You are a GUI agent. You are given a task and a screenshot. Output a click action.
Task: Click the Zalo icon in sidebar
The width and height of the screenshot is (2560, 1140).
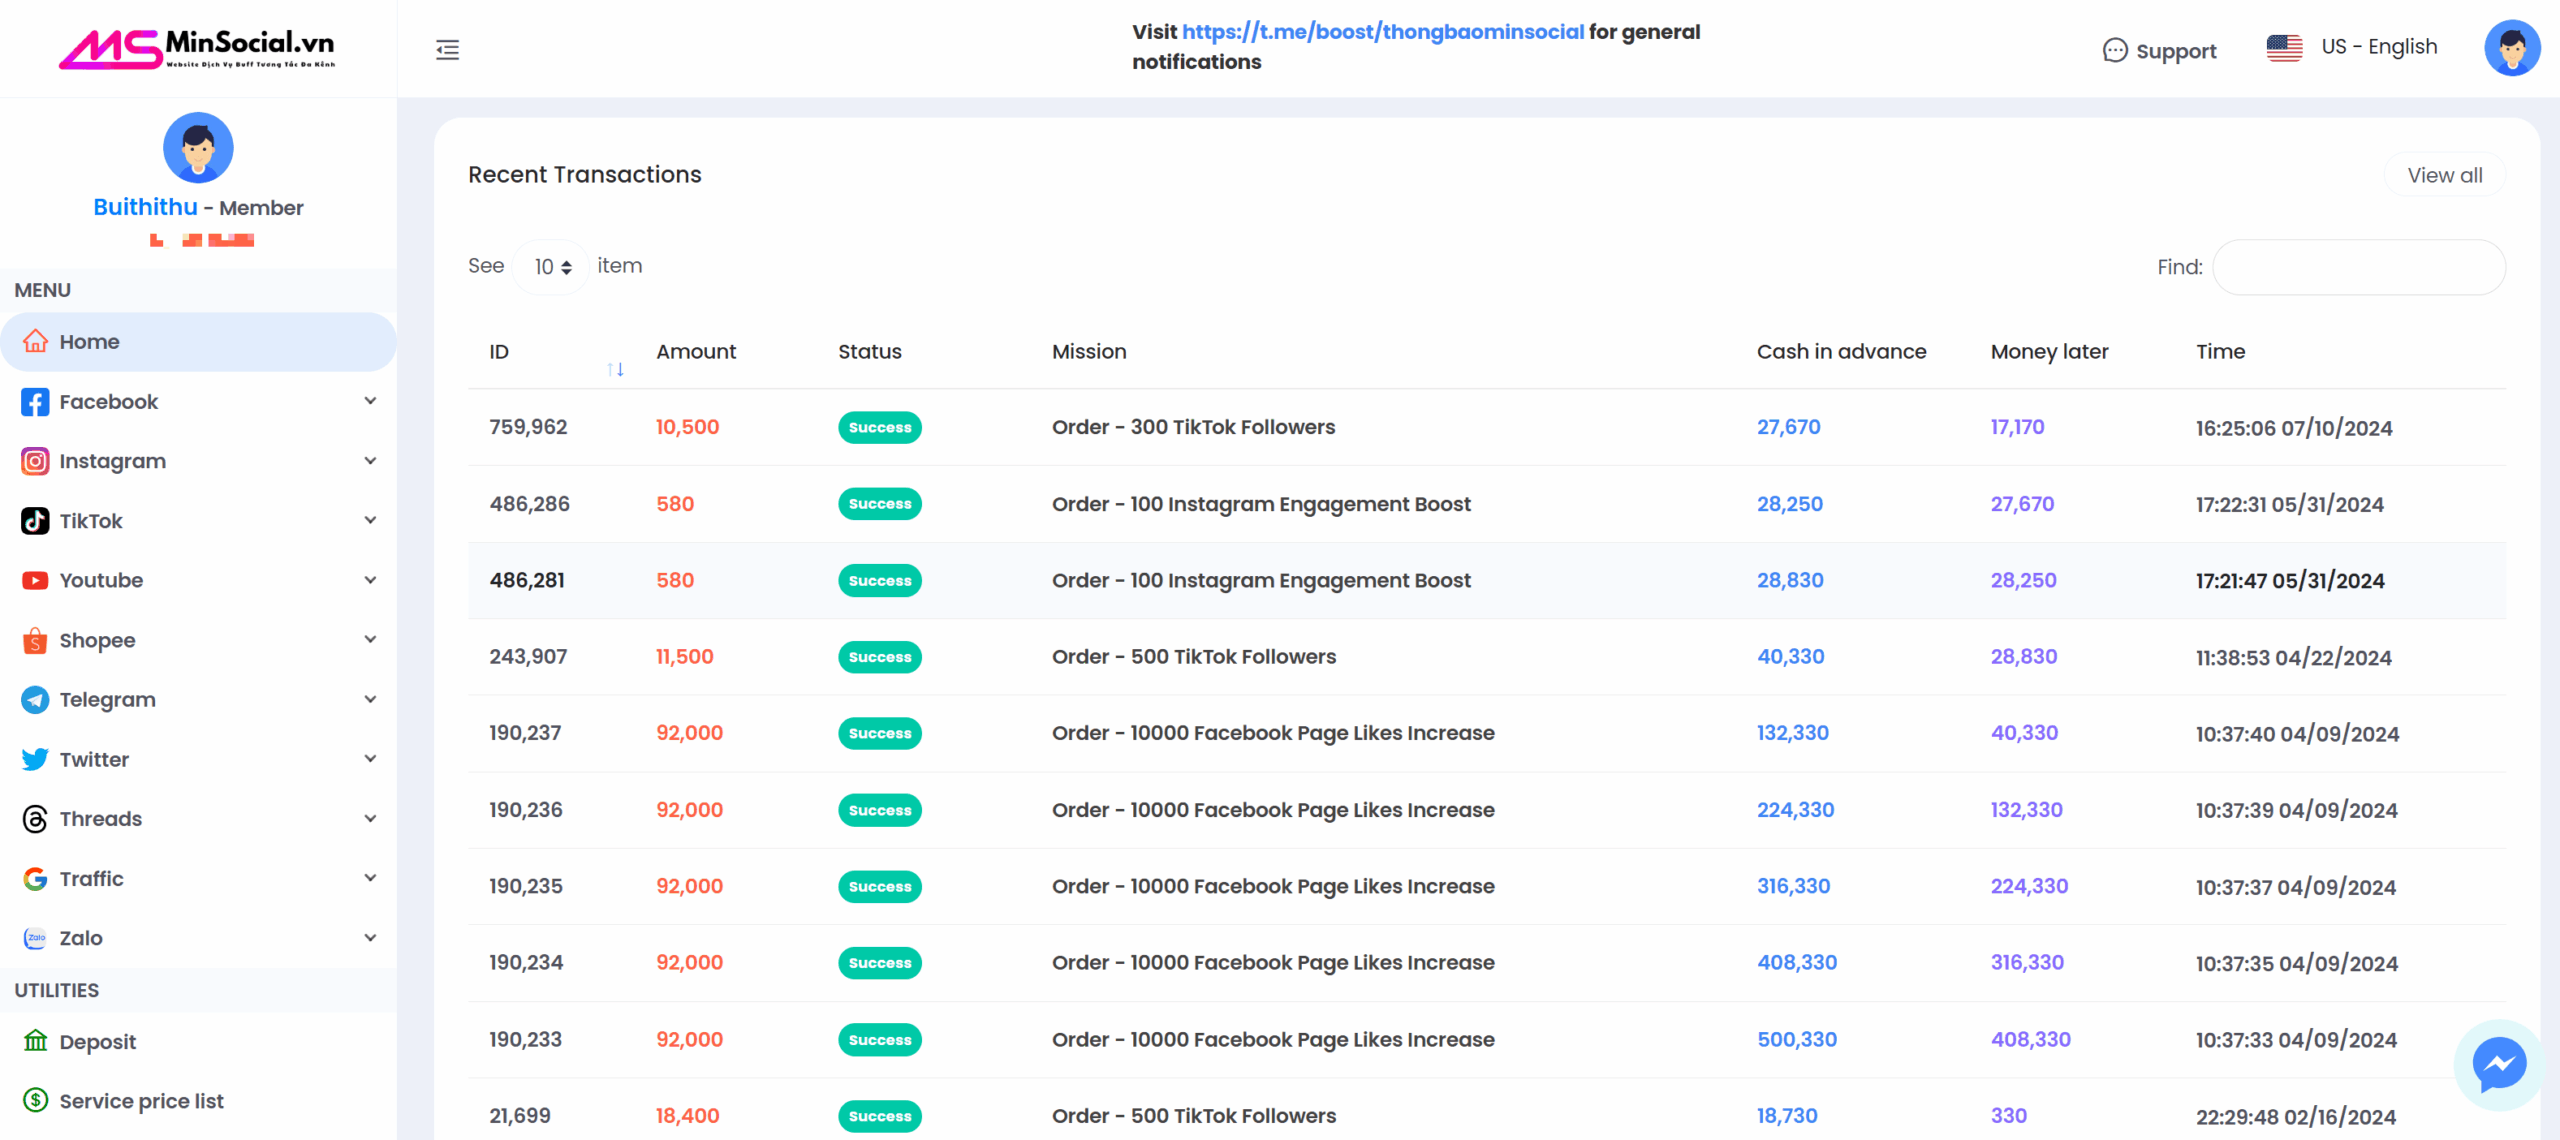(35, 938)
